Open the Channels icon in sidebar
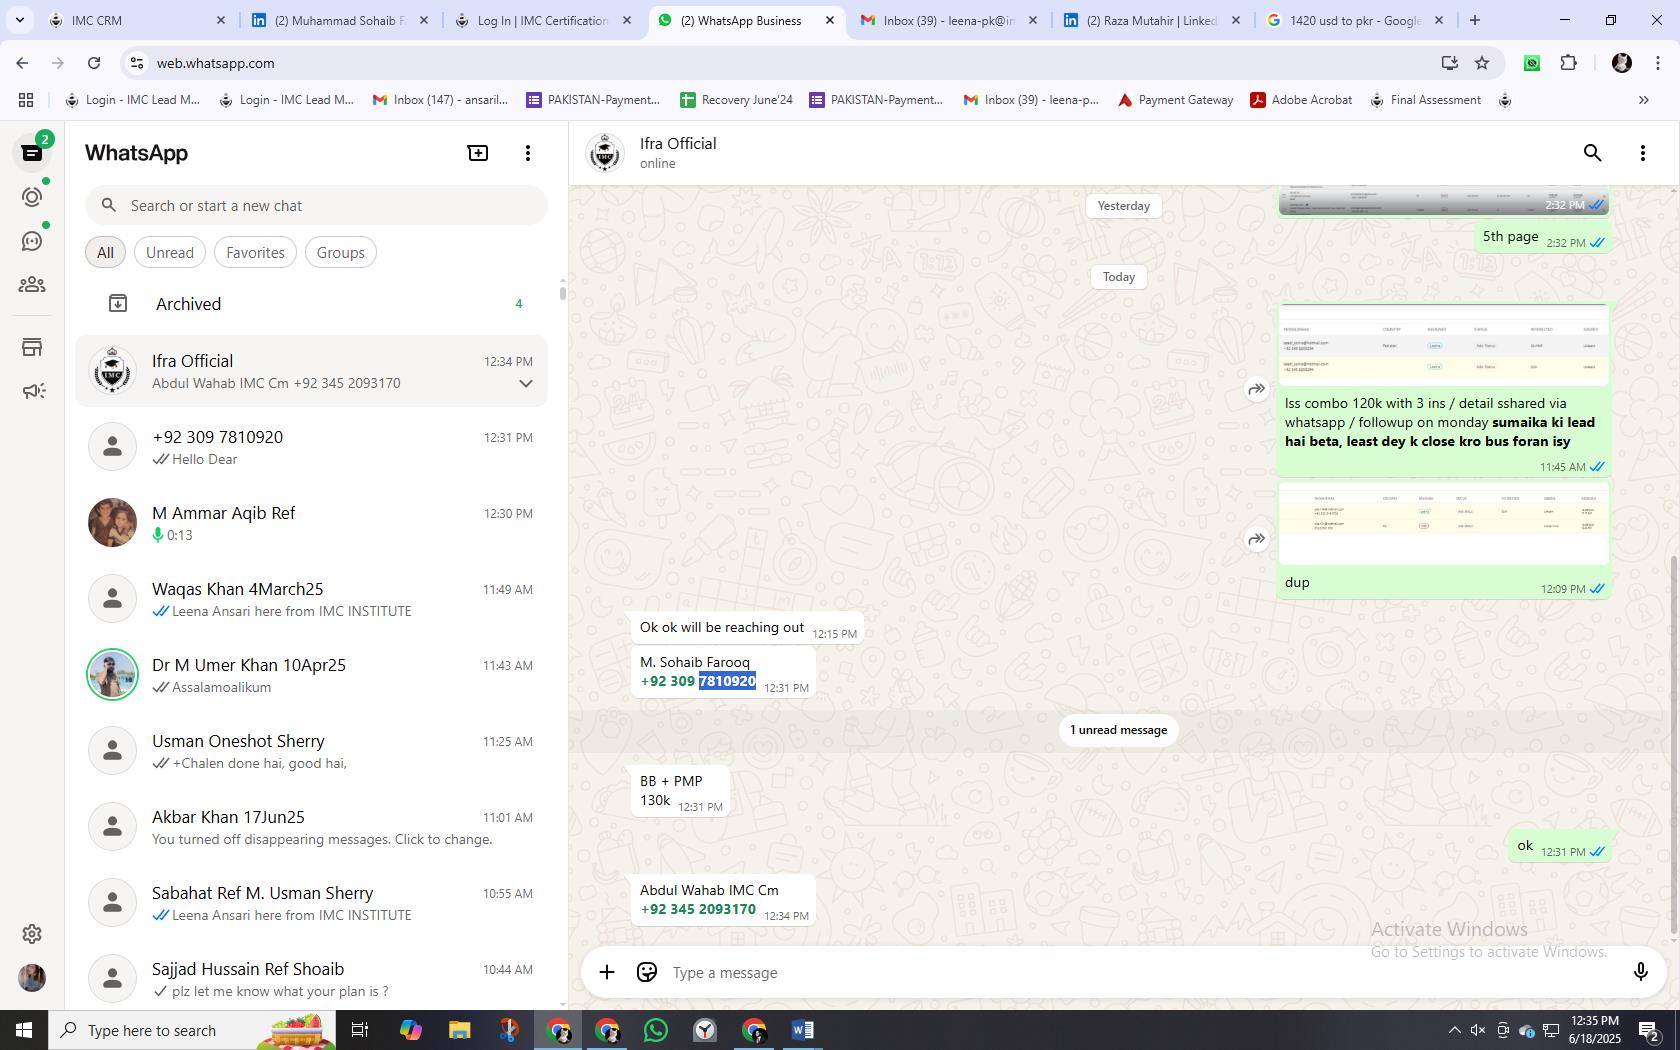The width and height of the screenshot is (1680, 1050). point(32,241)
